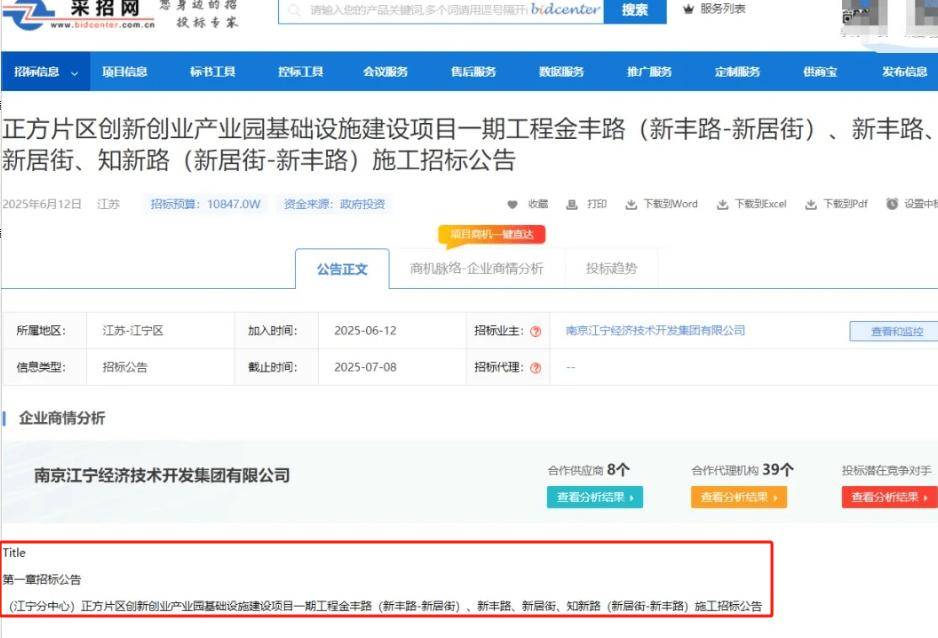Click the 下载到Word text link
Image resolution: width=938 pixels, height=638 pixels.
(x=671, y=204)
